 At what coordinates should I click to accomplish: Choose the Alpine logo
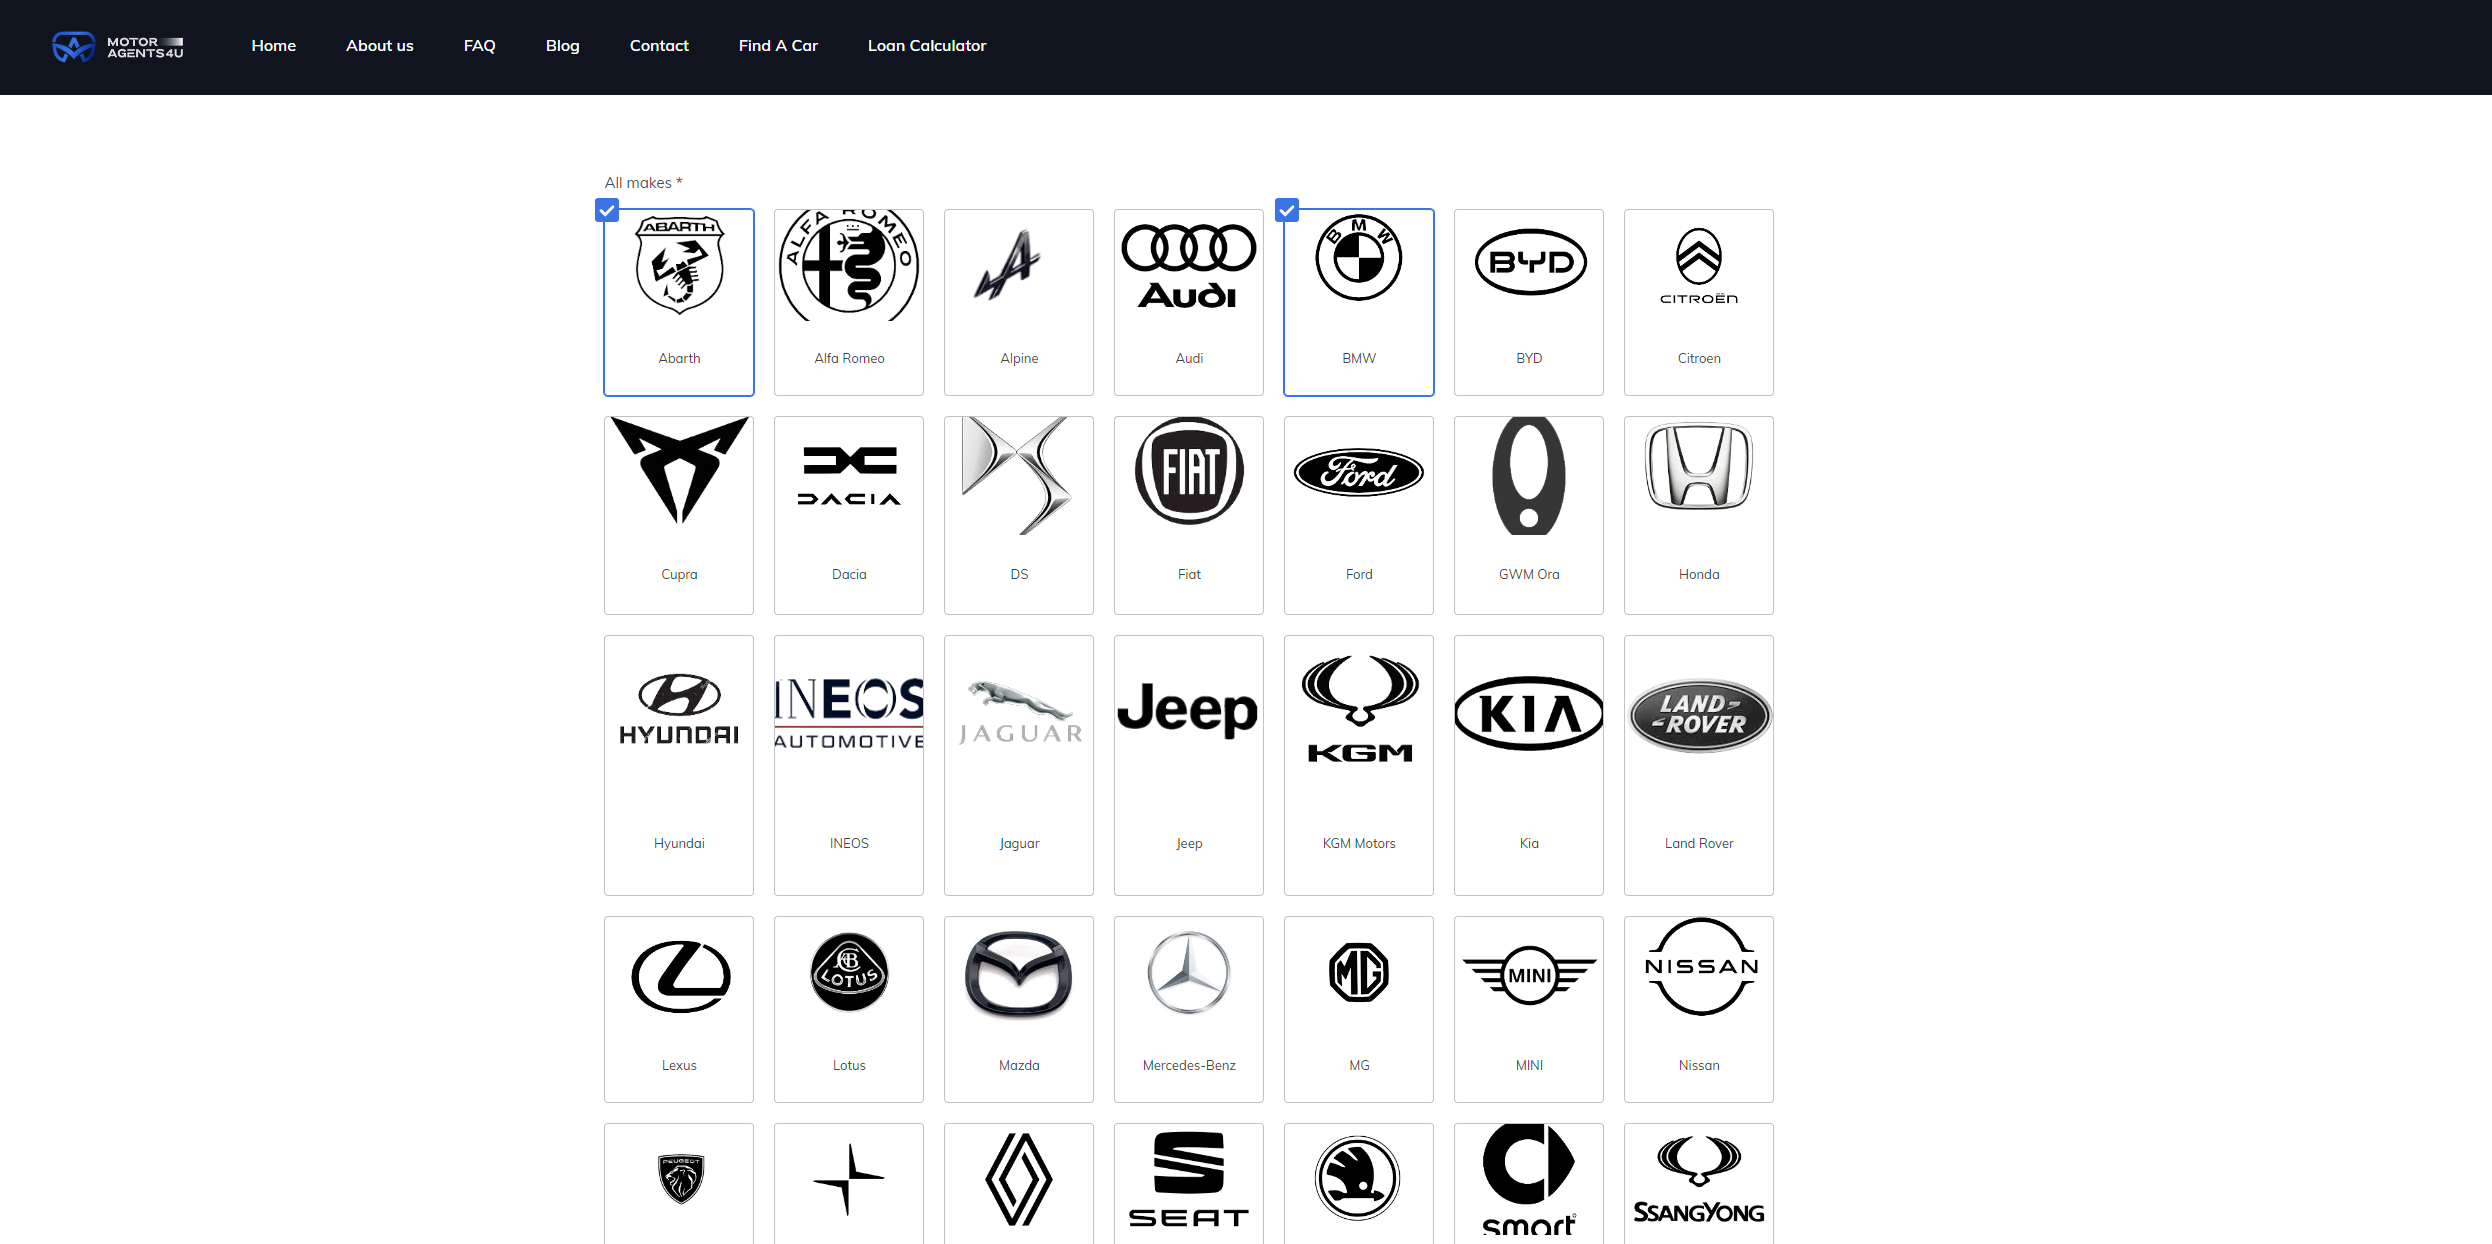tap(1008, 265)
